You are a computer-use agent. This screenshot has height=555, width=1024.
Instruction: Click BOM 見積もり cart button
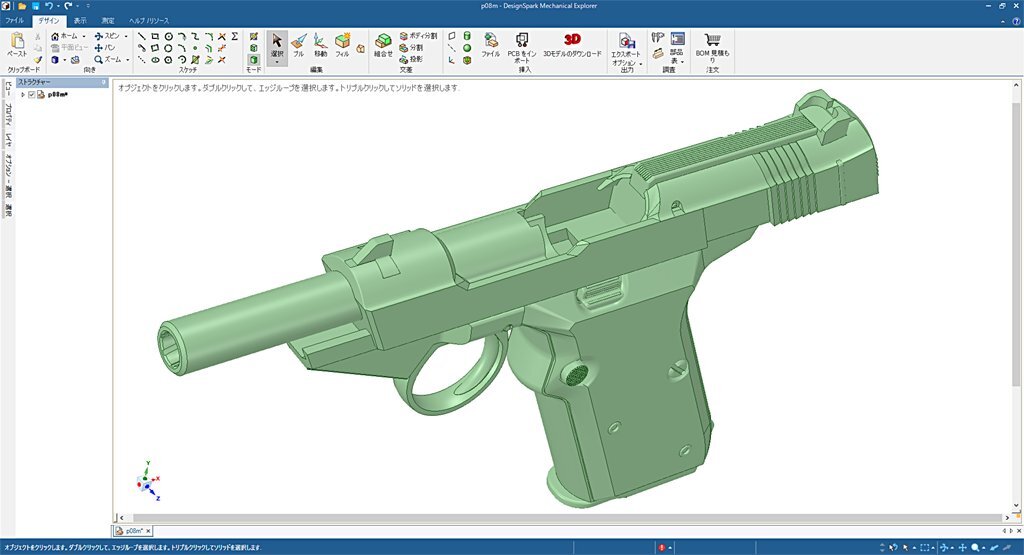coord(712,47)
